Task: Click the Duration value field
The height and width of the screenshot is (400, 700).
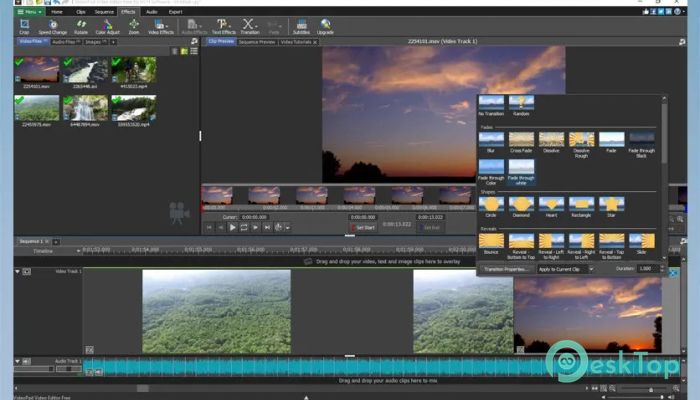Action: pyautogui.click(x=648, y=269)
